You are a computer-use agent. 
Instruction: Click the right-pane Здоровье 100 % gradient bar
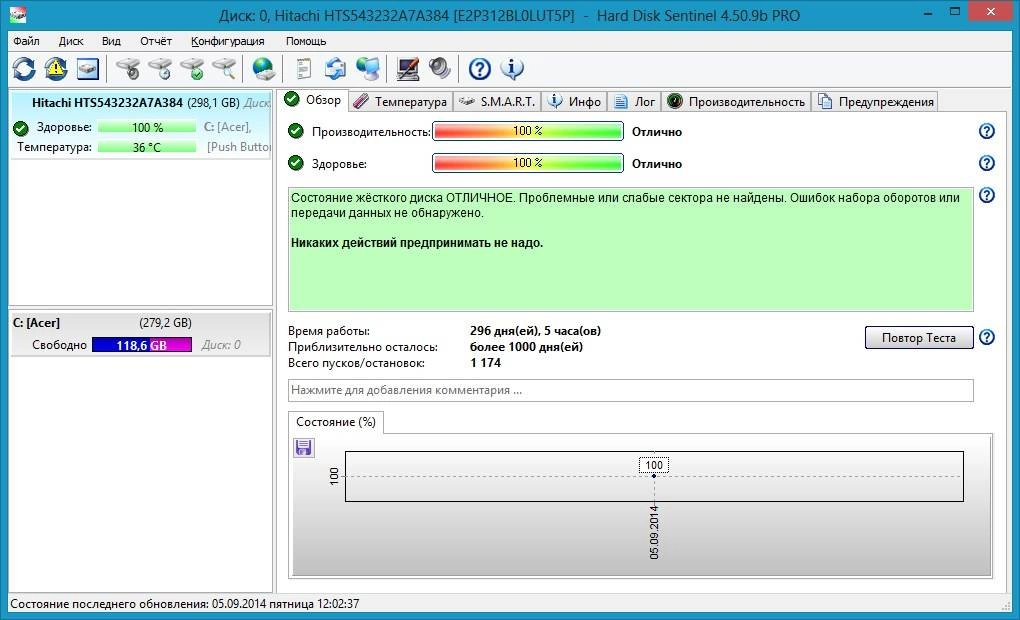528,163
